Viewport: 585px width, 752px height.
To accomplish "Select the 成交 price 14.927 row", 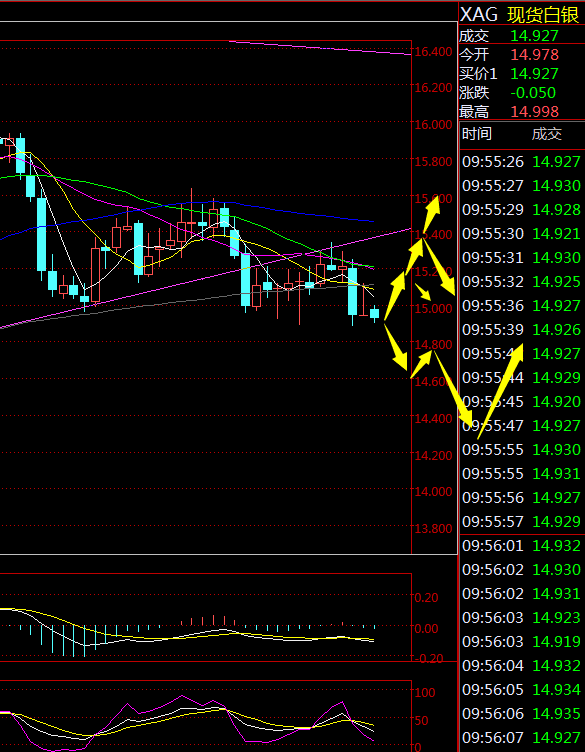I will [522, 35].
